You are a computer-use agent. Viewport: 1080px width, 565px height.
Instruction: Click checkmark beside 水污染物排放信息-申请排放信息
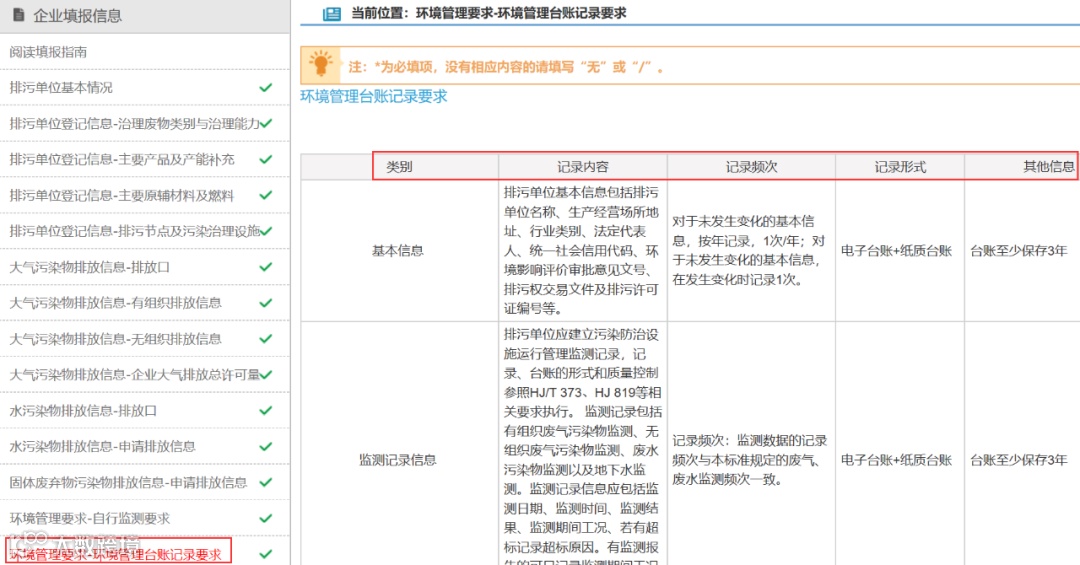(x=266, y=446)
